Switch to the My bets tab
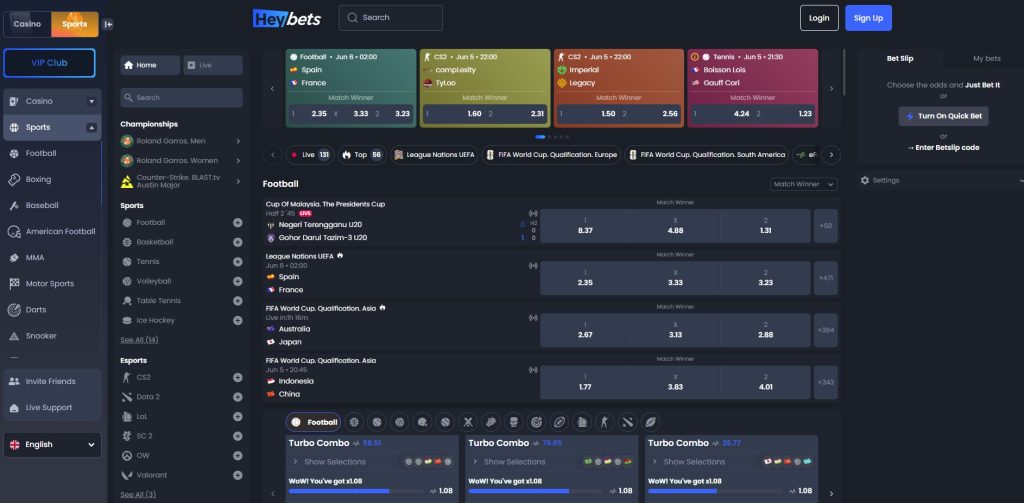Viewport: 1024px width, 503px height. point(986,59)
